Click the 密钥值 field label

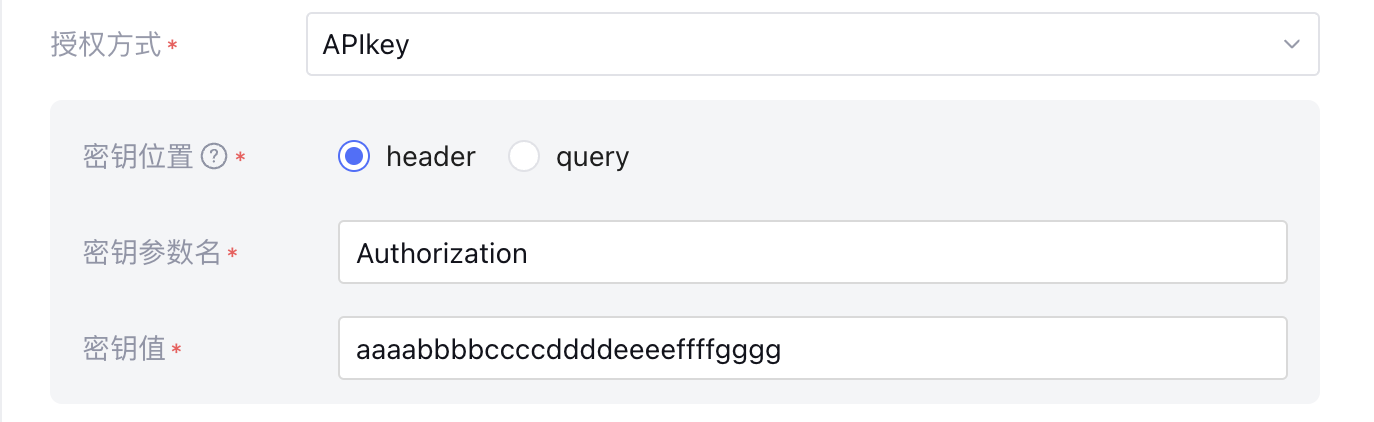[124, 349]
